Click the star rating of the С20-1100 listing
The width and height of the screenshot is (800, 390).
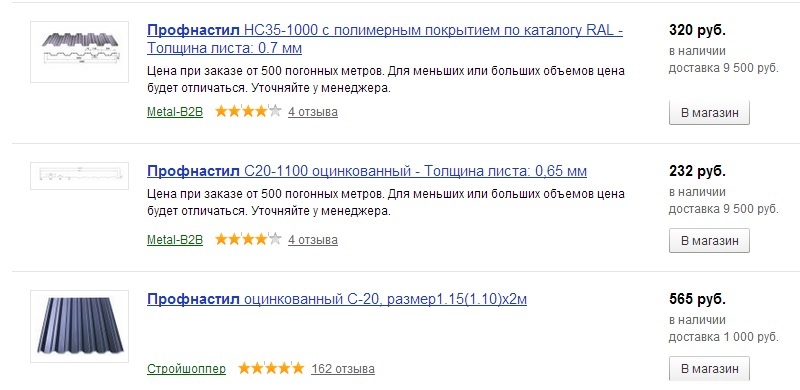coord(248,239)
